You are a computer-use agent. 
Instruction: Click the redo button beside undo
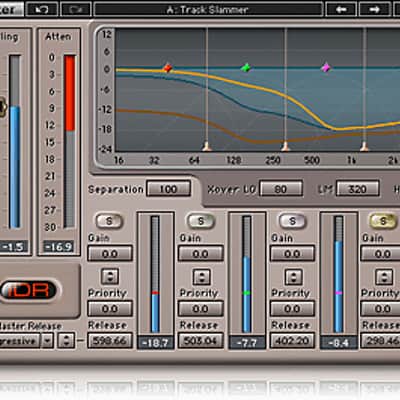tap(76, 9)
